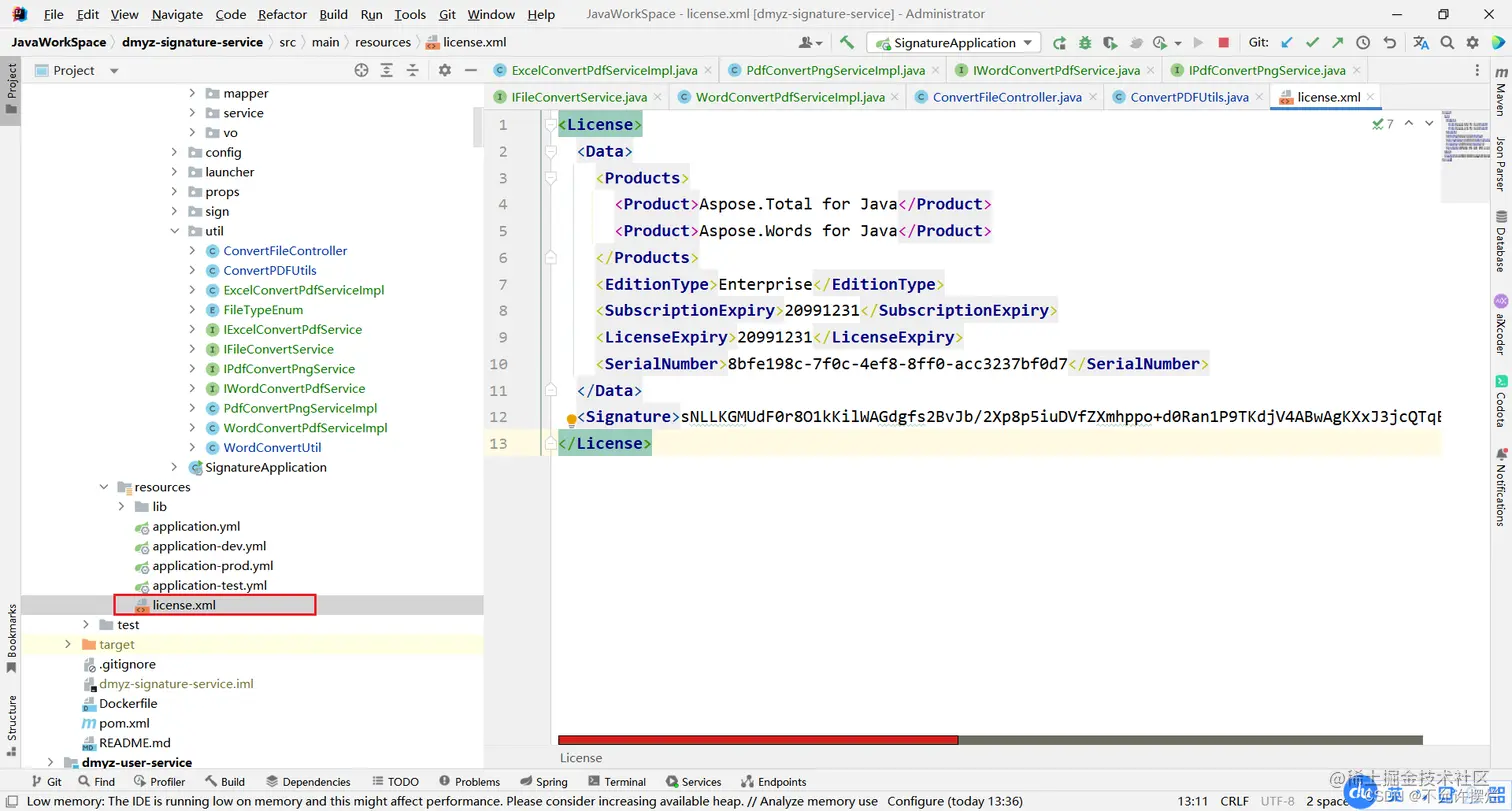The image size is (1512, 811).
Task: Click Git Update Project blue arrow
Action: [x=1287, y=43]
